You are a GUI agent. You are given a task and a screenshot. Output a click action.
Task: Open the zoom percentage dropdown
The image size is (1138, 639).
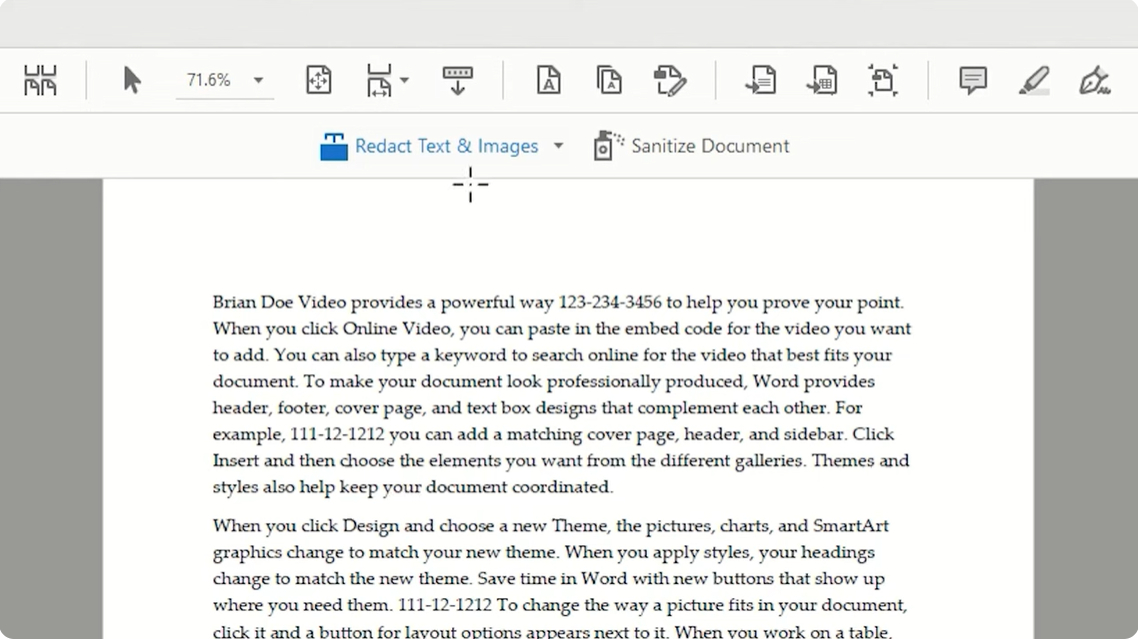258,80
